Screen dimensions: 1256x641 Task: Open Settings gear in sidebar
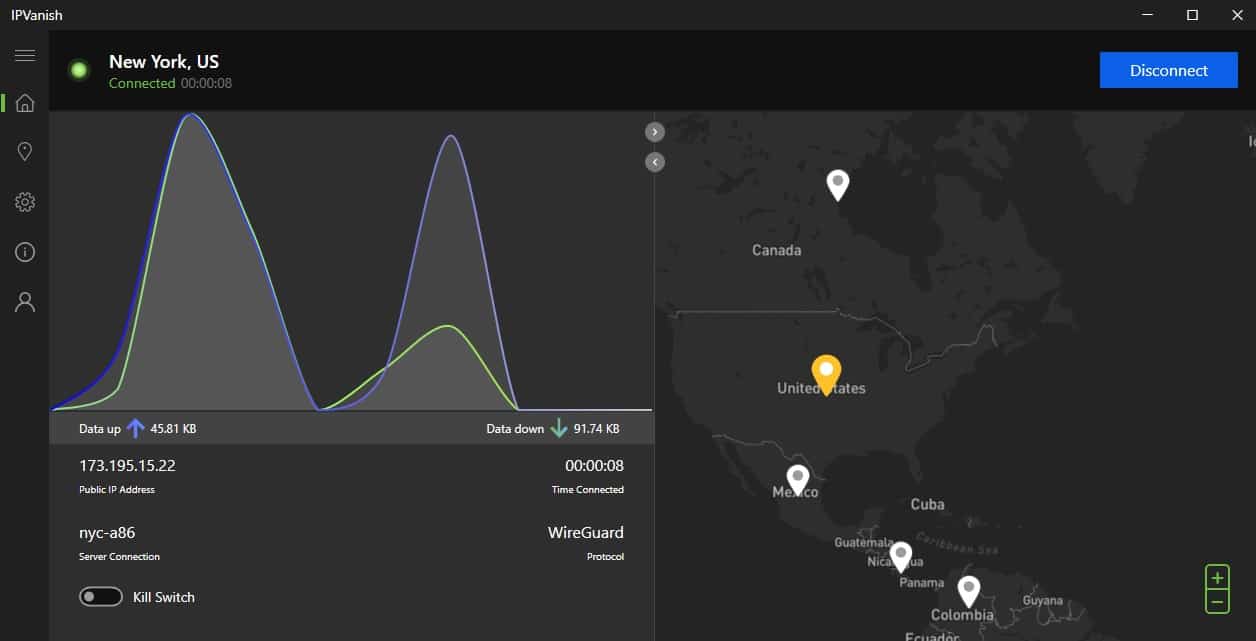coord(25,202)
